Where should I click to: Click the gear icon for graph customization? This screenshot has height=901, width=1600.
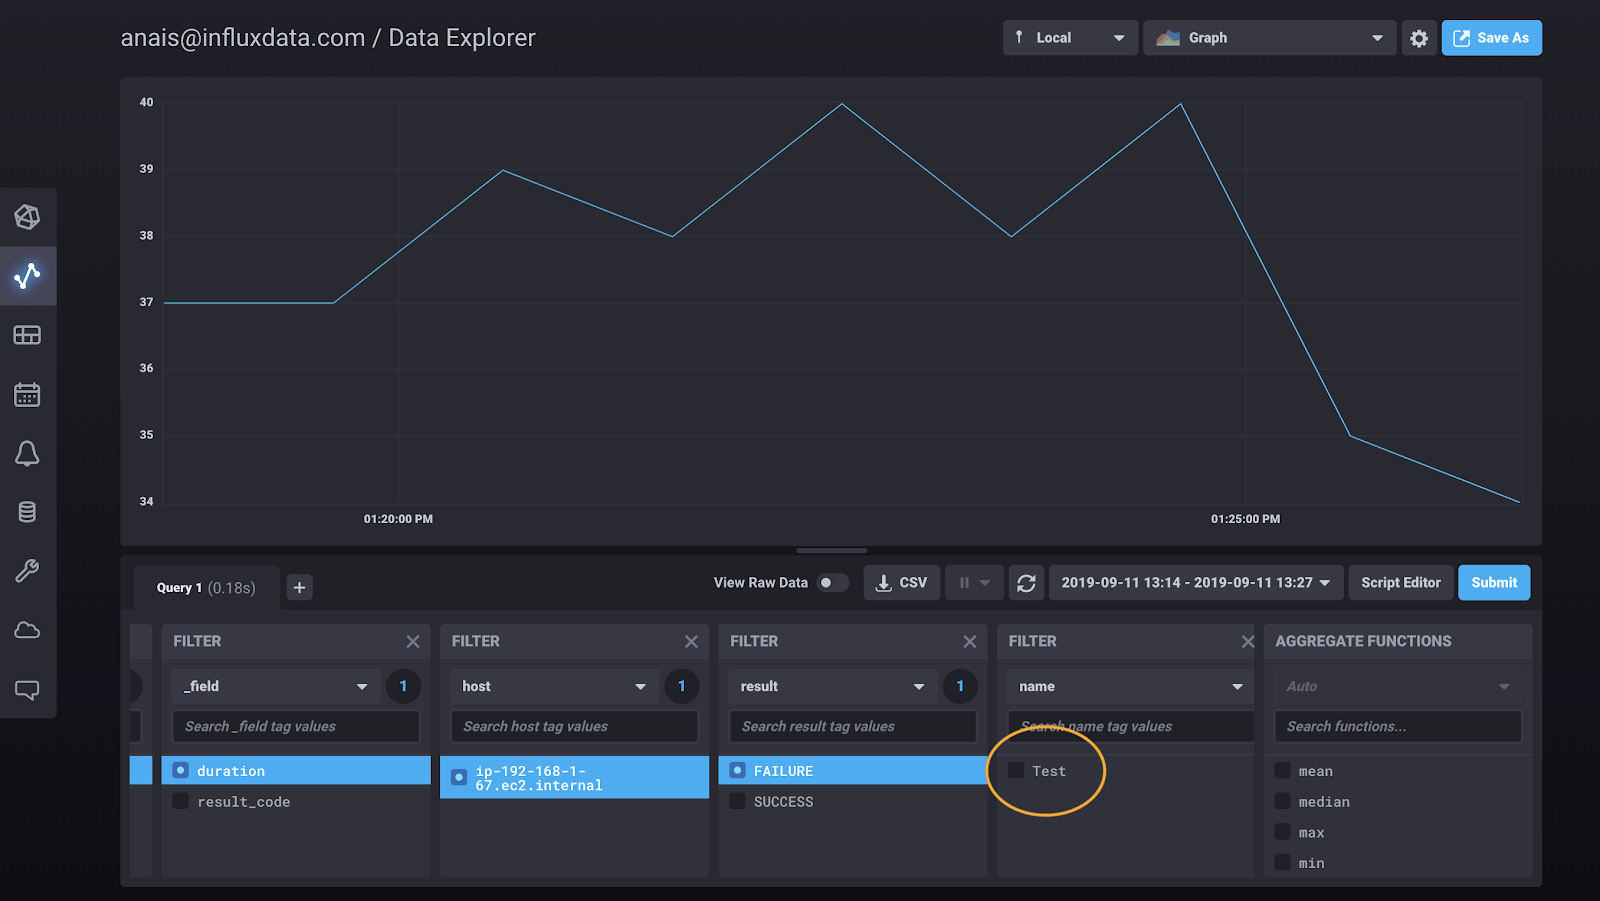[1418, 38]
